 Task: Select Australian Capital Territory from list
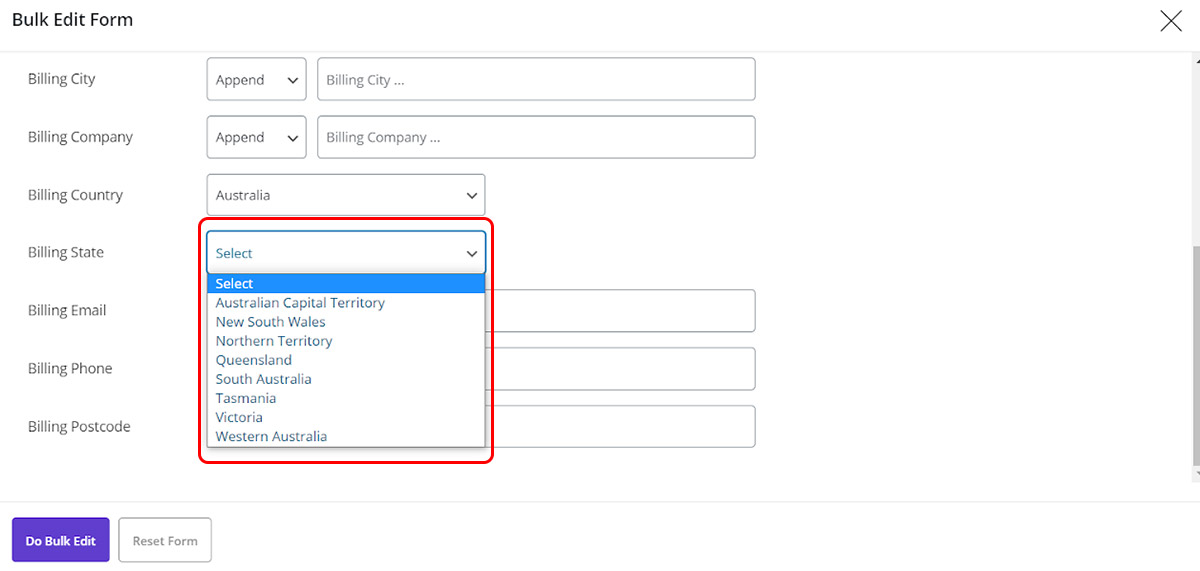tap(300, 303)
